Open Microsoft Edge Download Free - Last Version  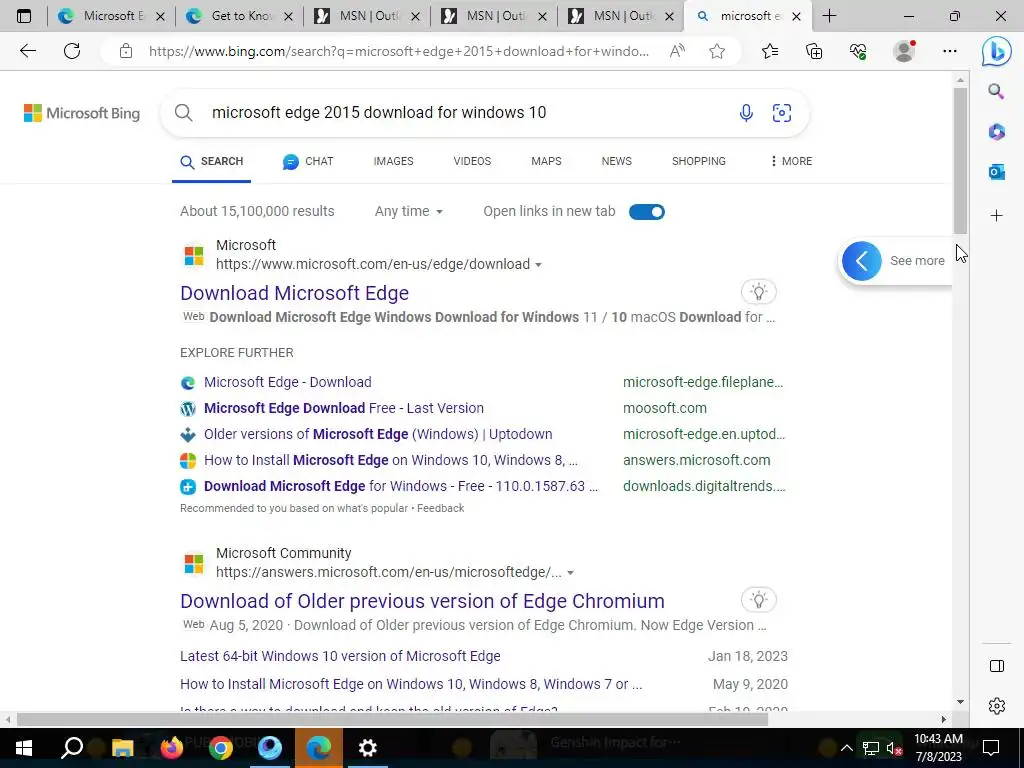(344, 408)
